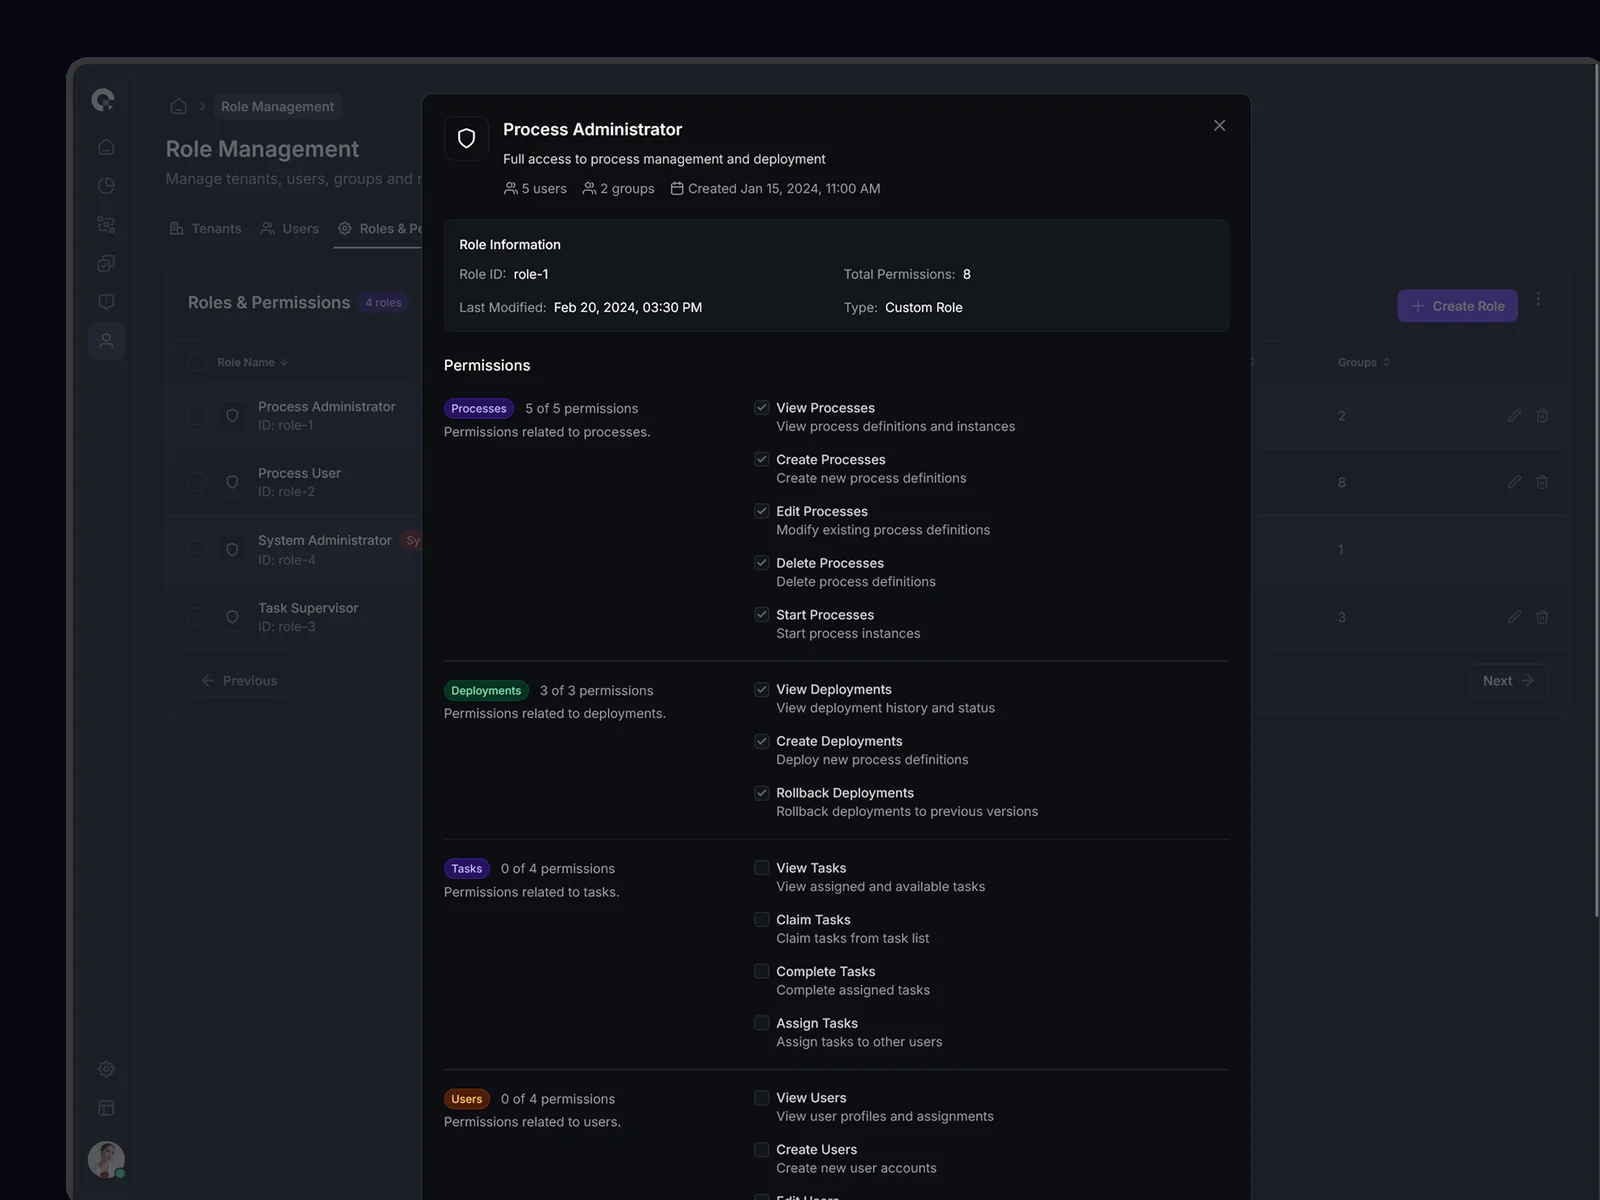
Task: Open the settings gear in sidebar
Action: 106,1069
